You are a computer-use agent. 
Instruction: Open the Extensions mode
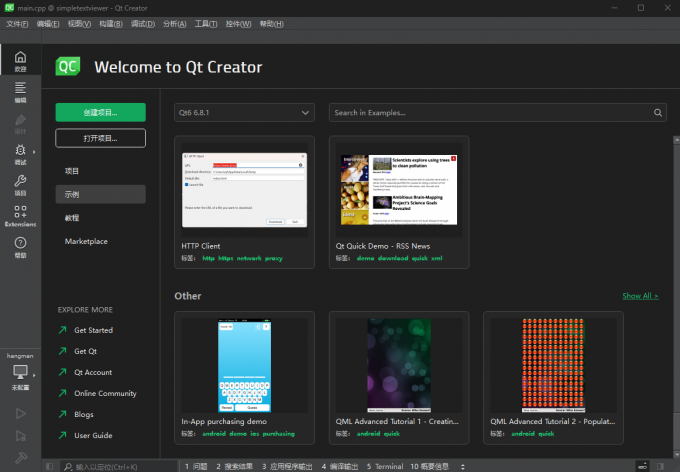click(x=20, y=215)
